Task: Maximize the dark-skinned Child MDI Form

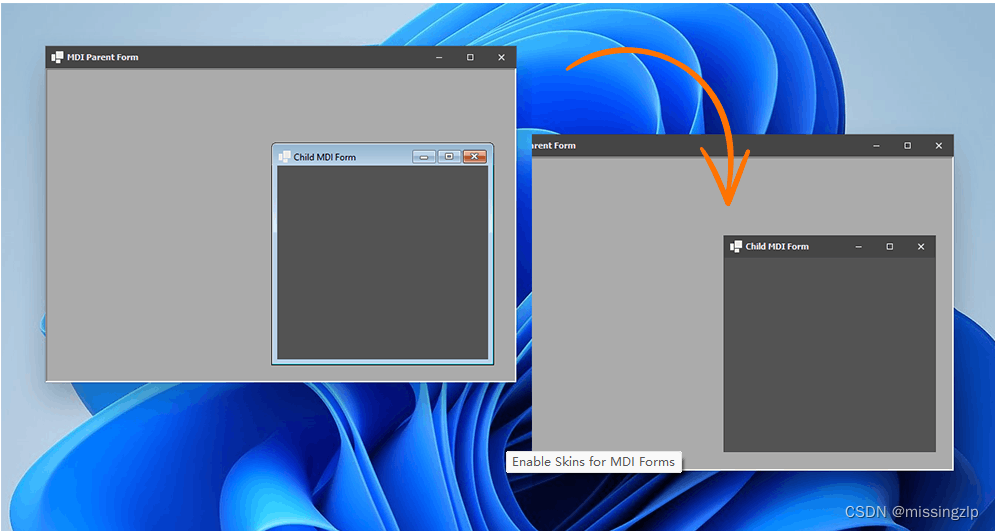Action: pyautogui.click(x=889, y=247)
